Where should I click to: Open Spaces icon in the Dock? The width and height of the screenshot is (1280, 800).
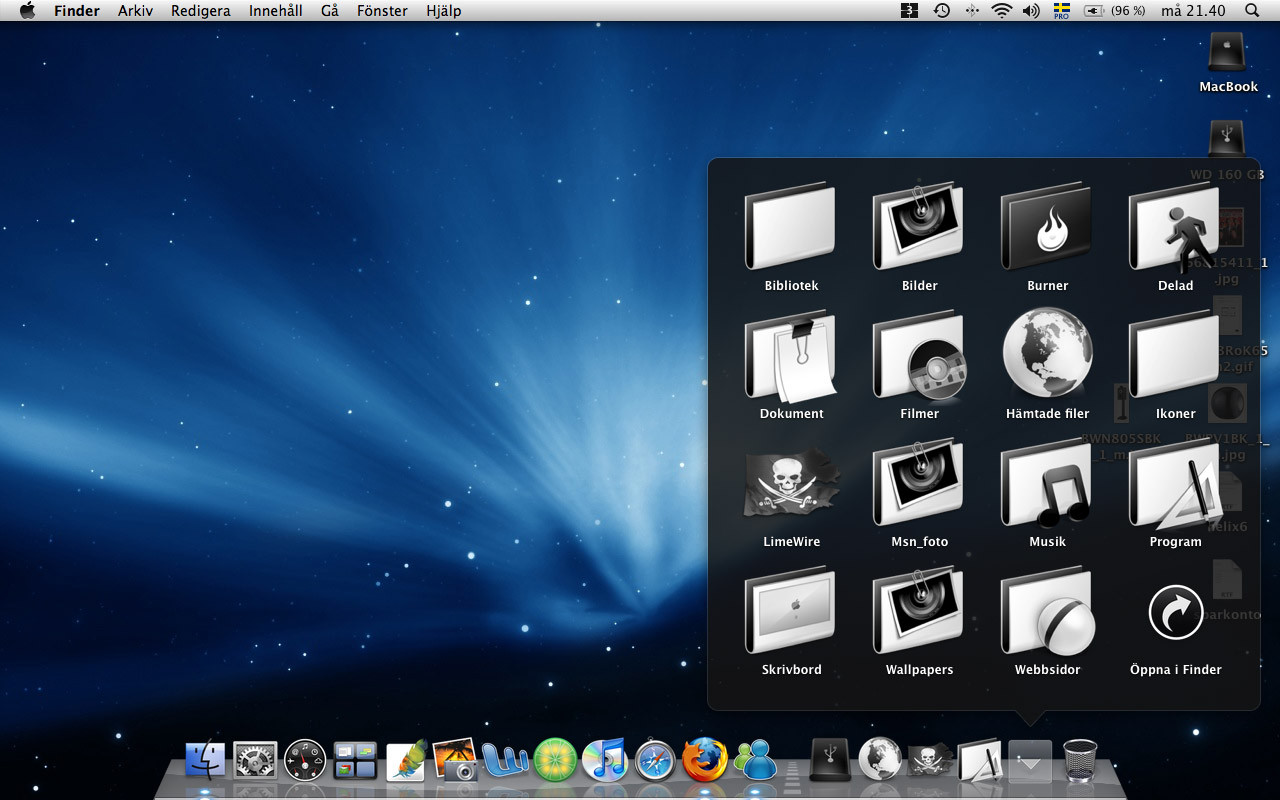[x=355, y=760]
